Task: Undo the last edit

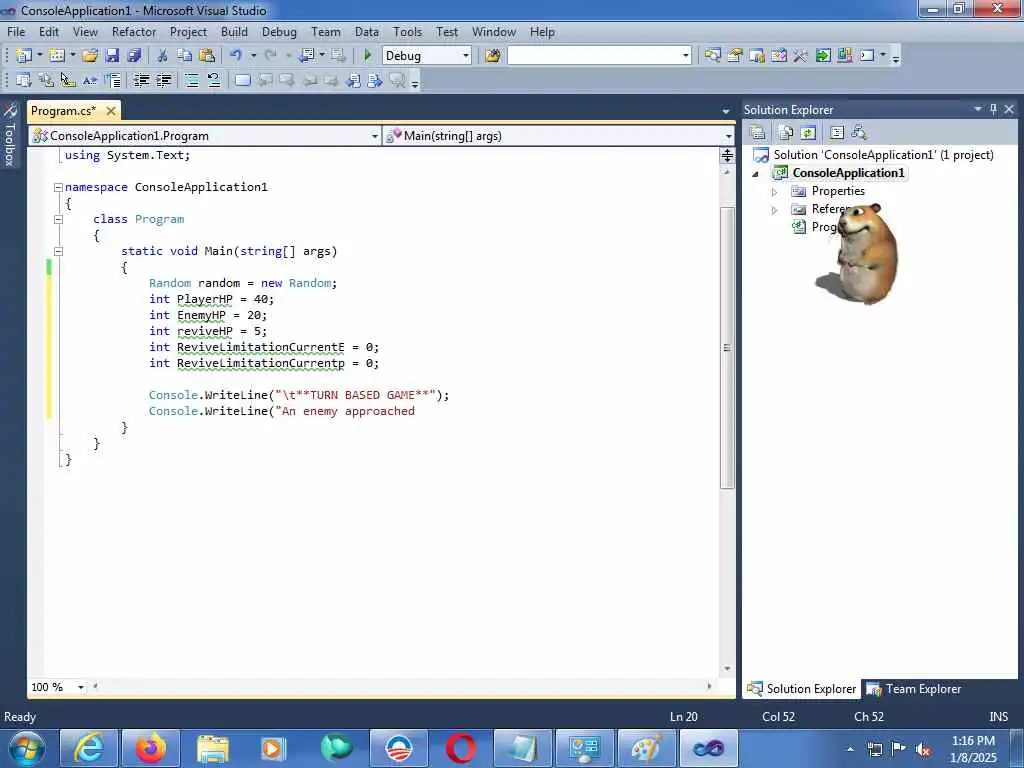Action: pyautogui.click(x=236, y=56)
